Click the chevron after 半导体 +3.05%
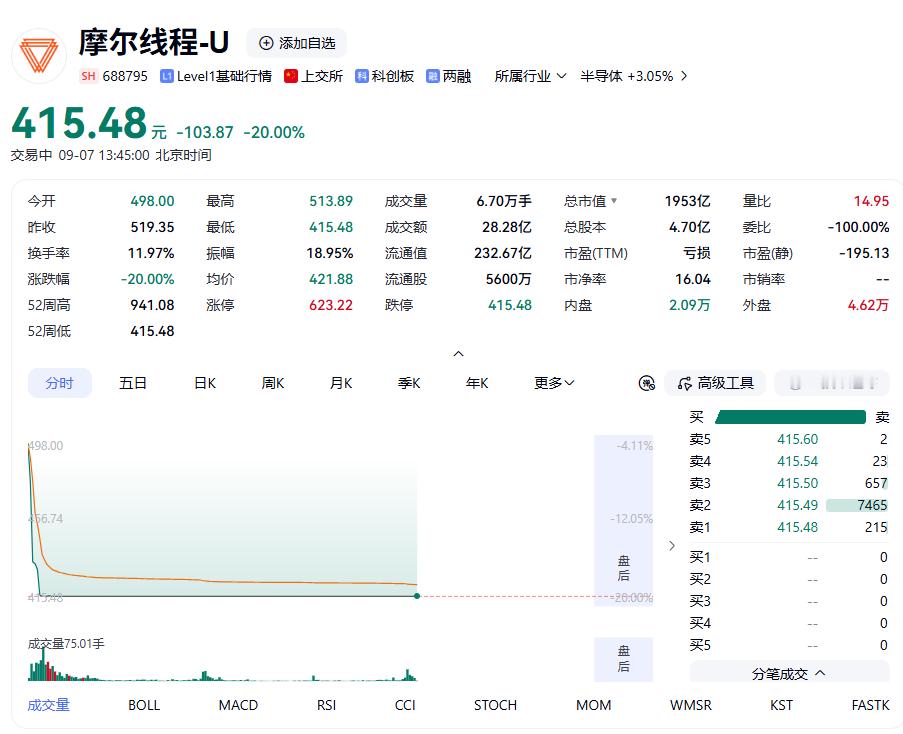The image size is (903, 734). click(684, 76)
